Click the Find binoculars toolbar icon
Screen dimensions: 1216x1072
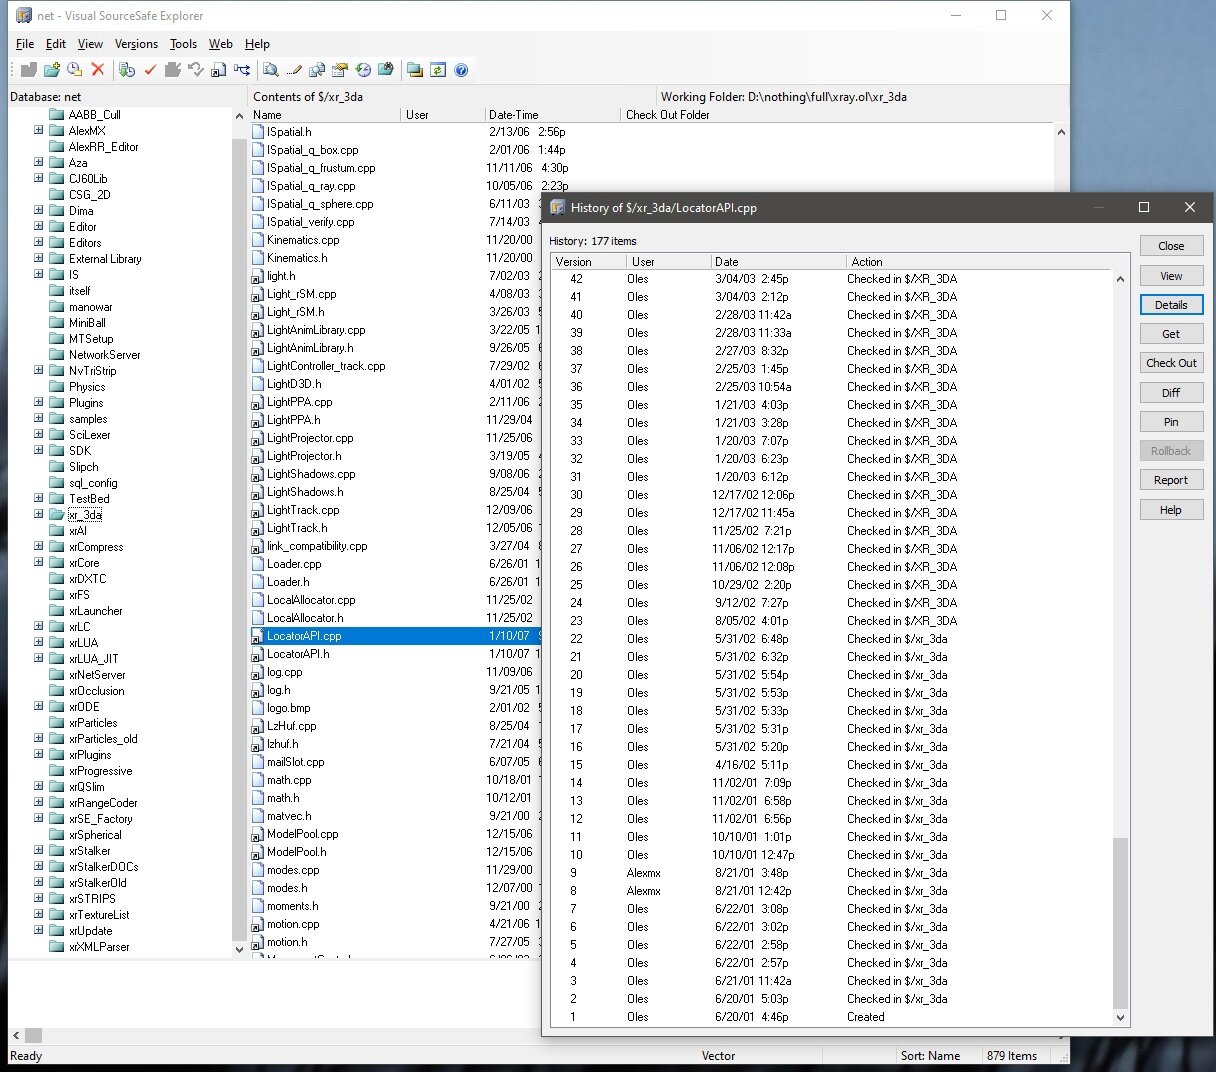tap(386, 70)
